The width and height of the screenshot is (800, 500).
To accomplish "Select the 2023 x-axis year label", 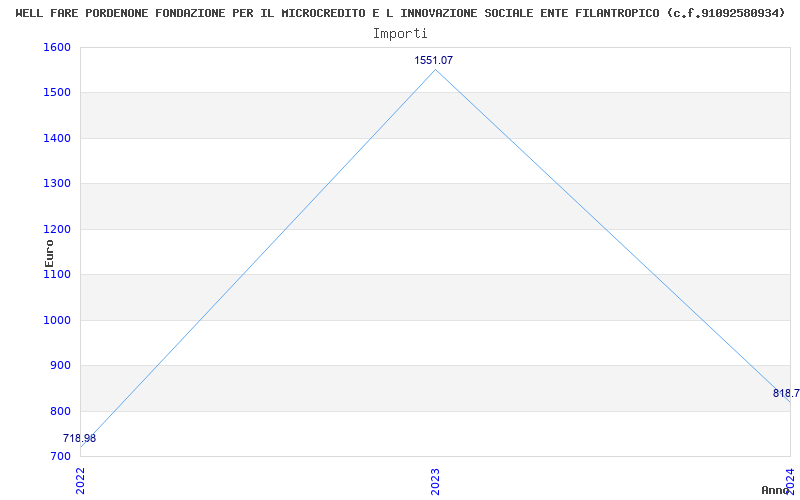I will pos(435,481).
